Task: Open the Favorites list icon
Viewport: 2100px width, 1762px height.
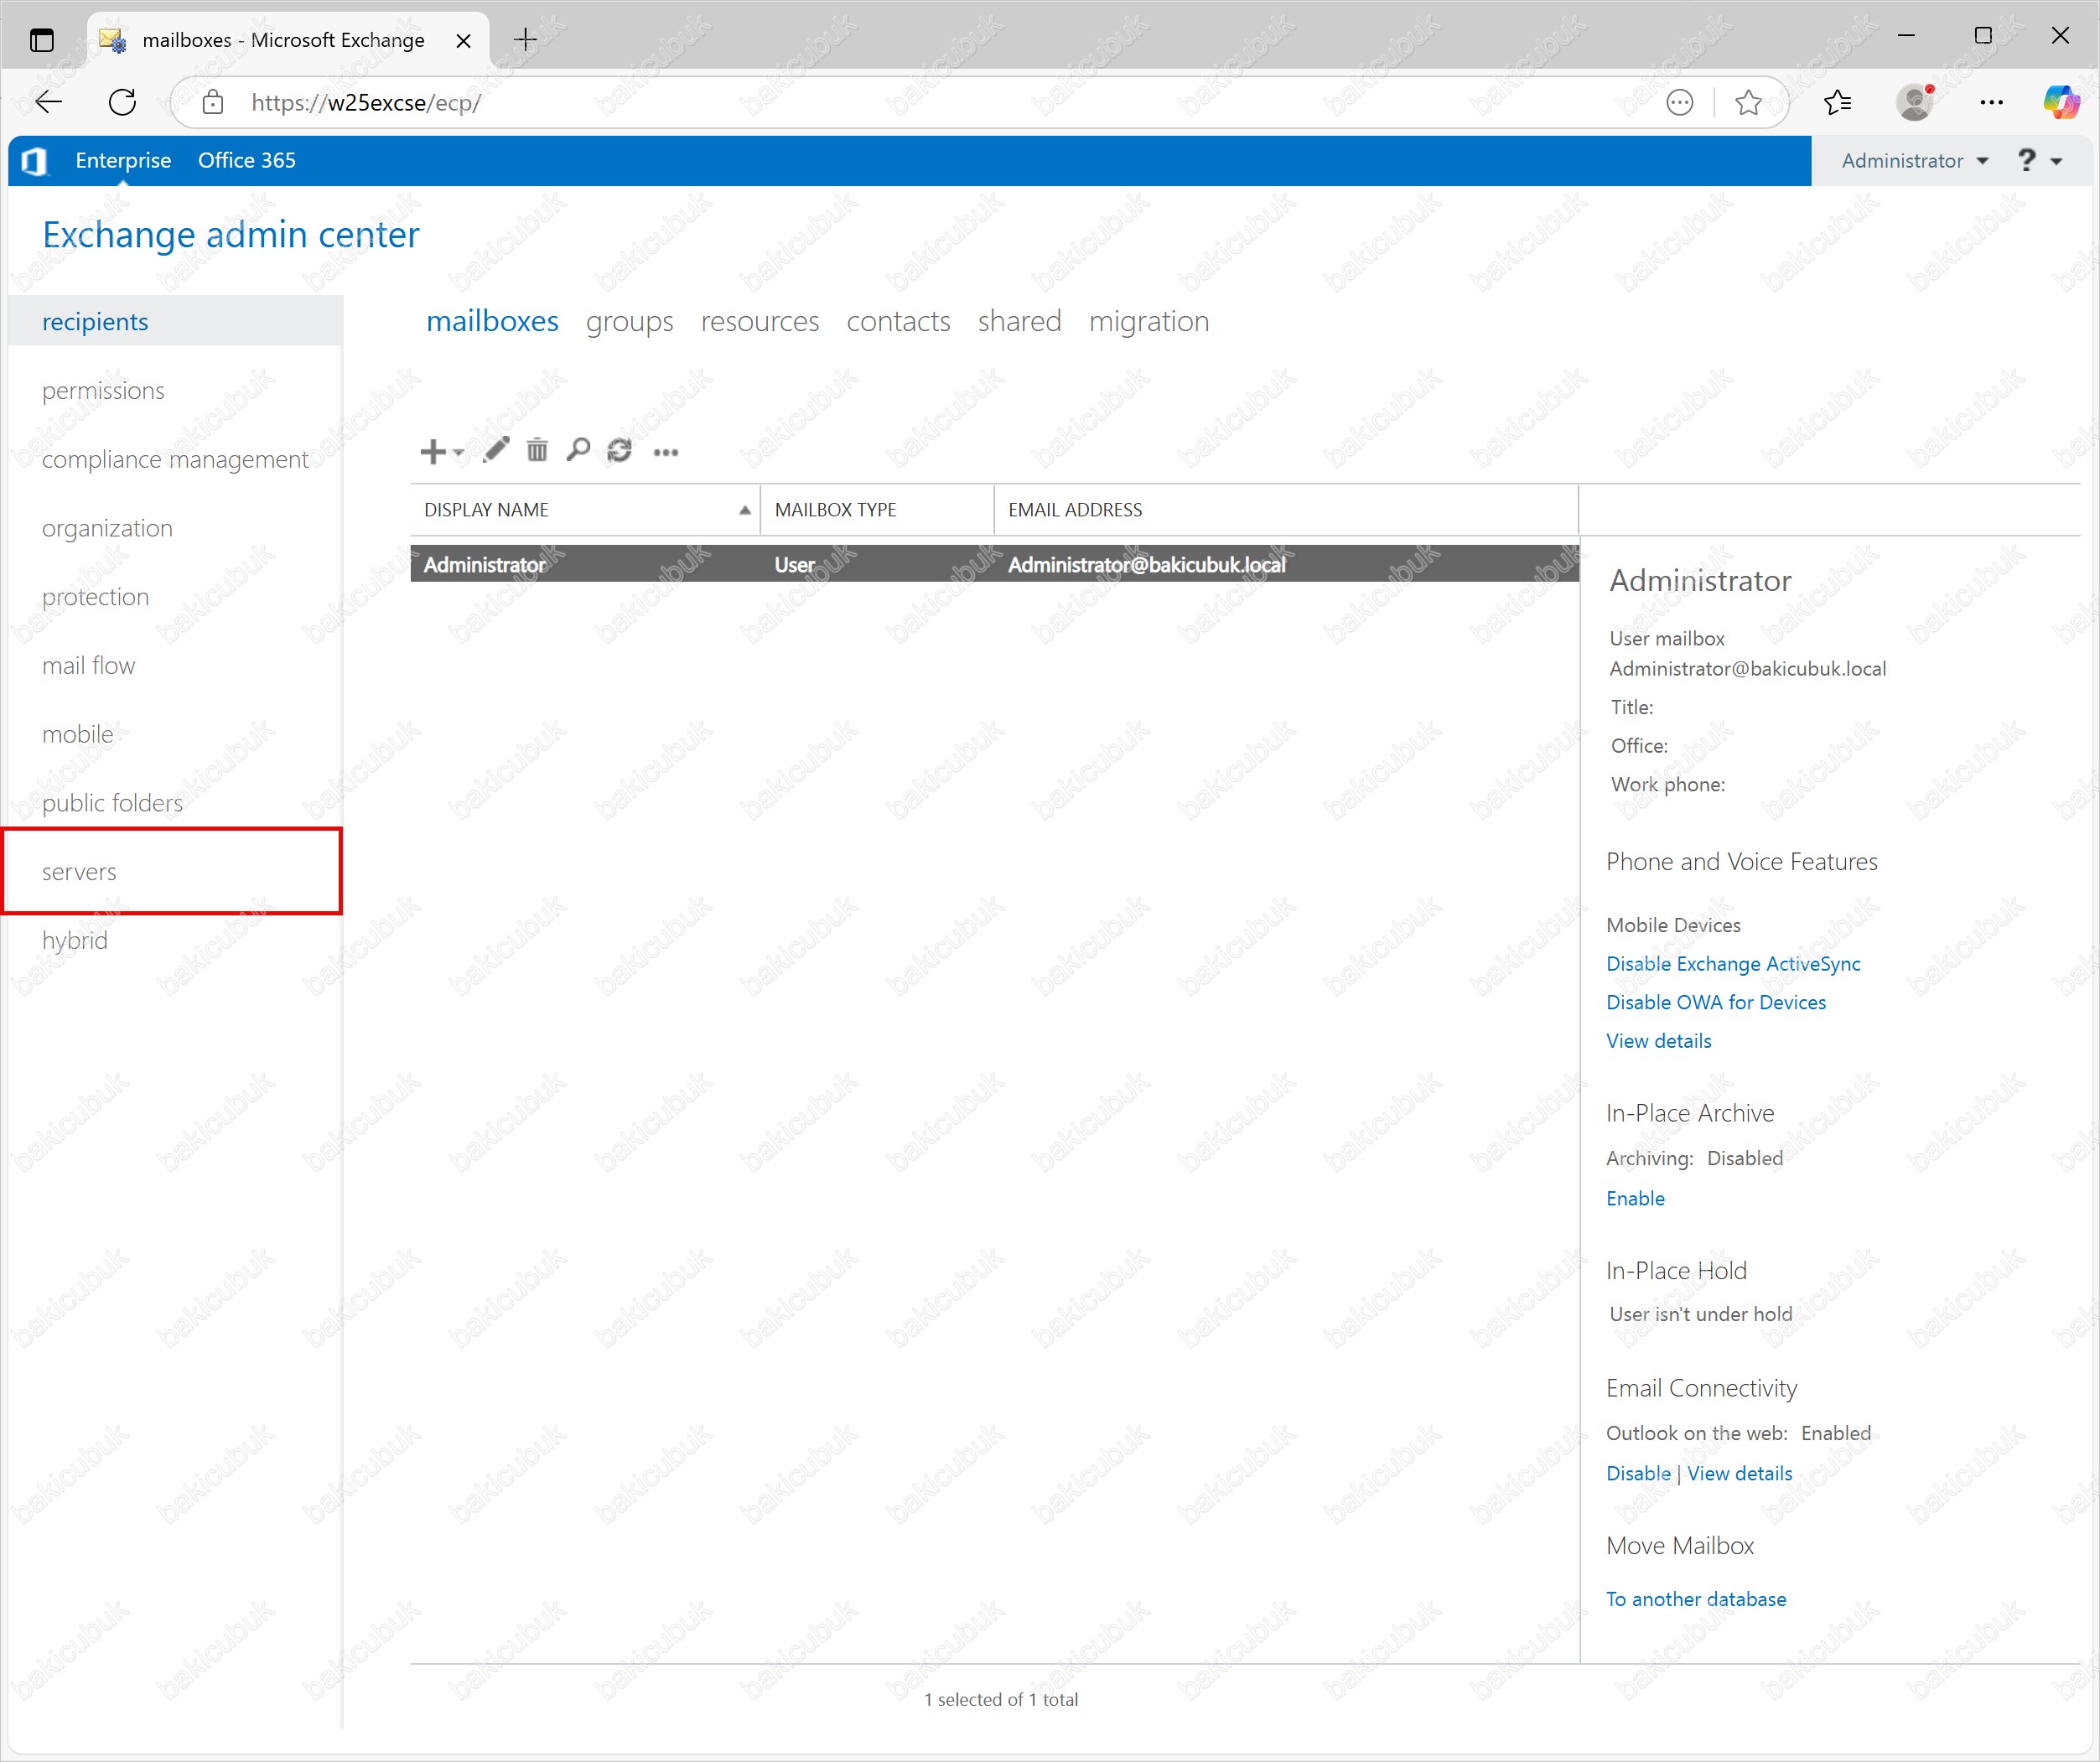Action: pyautogui.click(x=1837, y=102)
